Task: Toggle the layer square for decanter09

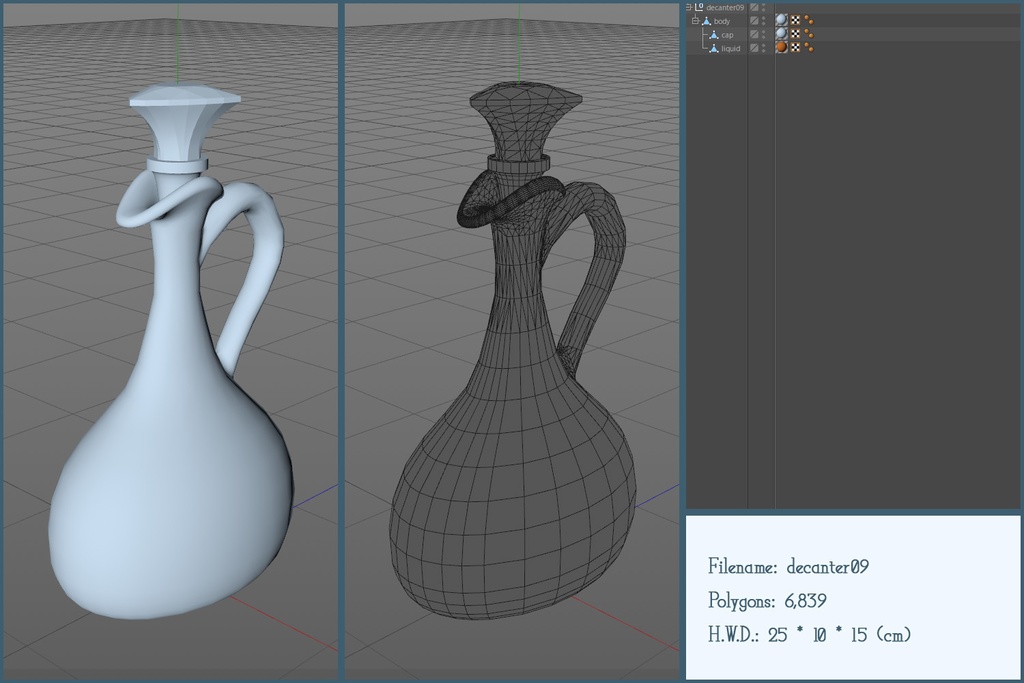Action: pos(754,7)
